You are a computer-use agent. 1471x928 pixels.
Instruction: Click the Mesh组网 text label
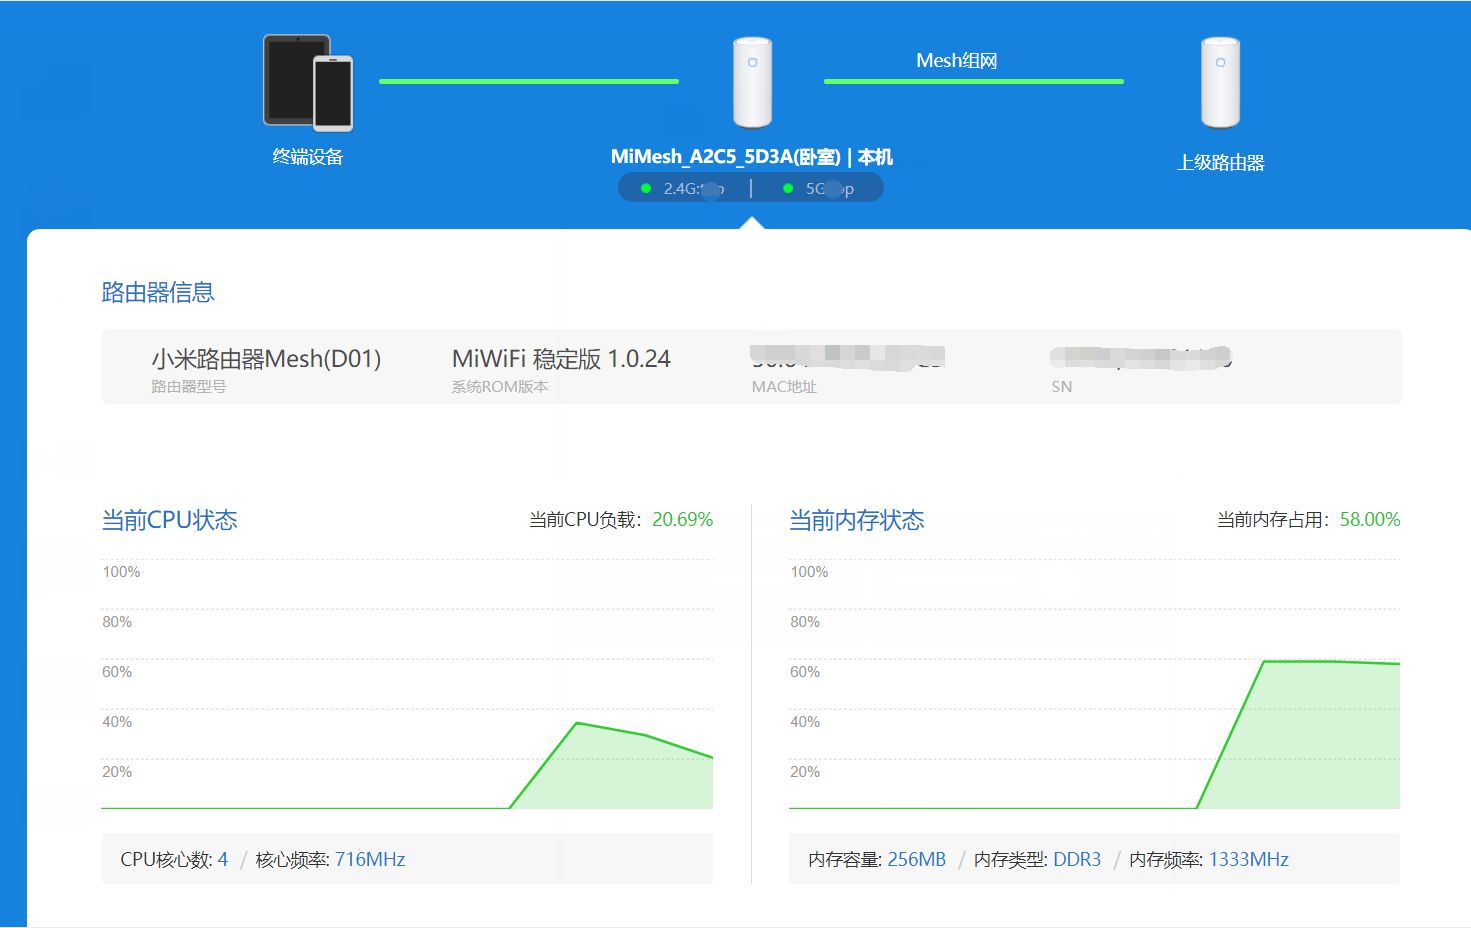coord(956,61)
